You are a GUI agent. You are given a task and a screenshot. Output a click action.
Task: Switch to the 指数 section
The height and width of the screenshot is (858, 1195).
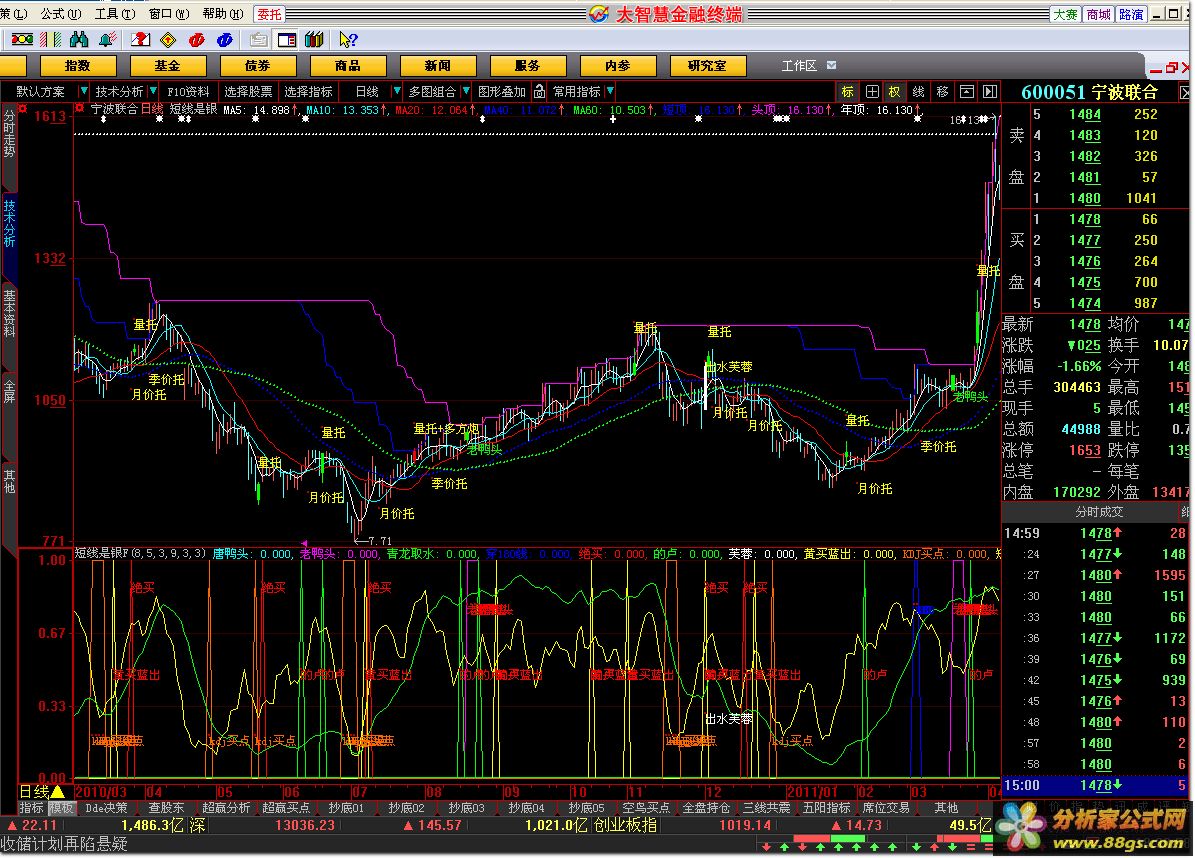78,66
